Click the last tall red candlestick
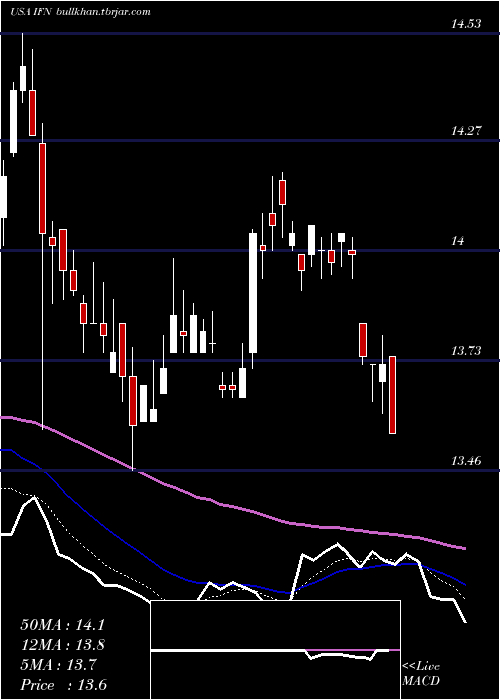This screenshot has width=500, height=700. click(x=392, y=395)
